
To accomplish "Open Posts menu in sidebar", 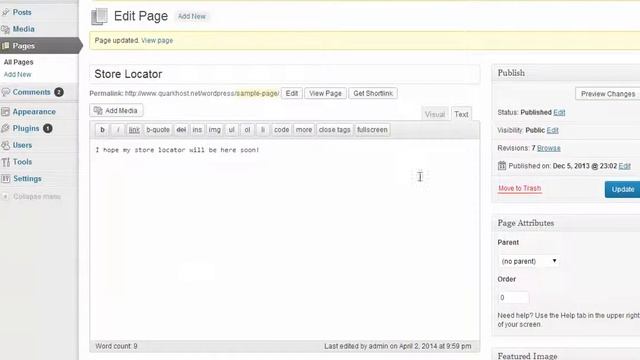I will point(22,12).
